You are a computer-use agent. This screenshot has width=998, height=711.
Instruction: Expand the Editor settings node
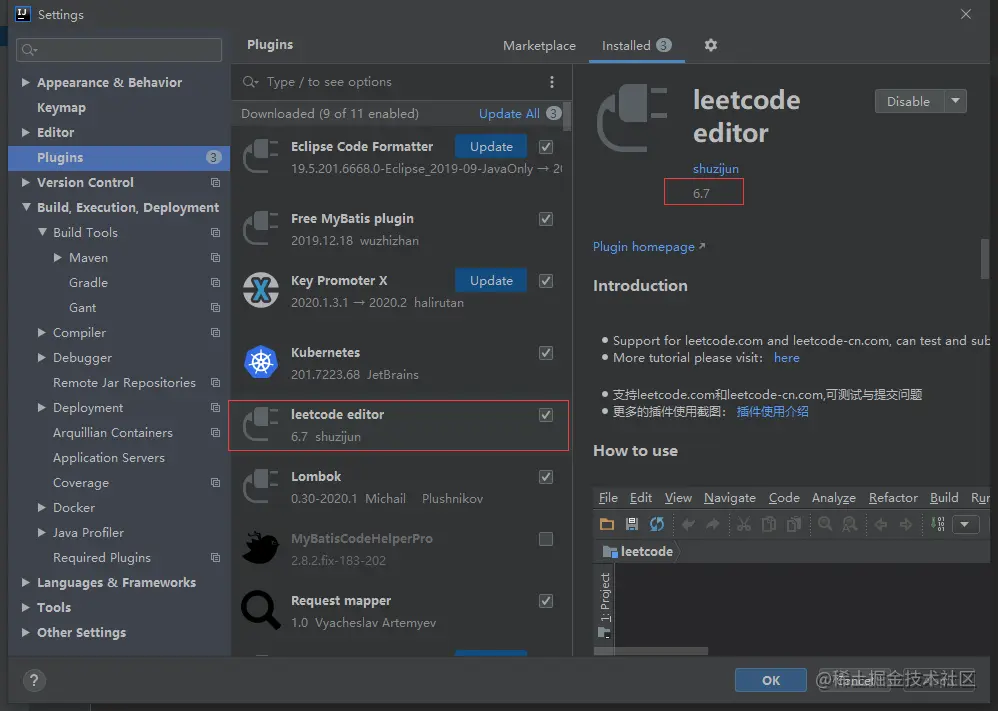(x=25, y=132)
